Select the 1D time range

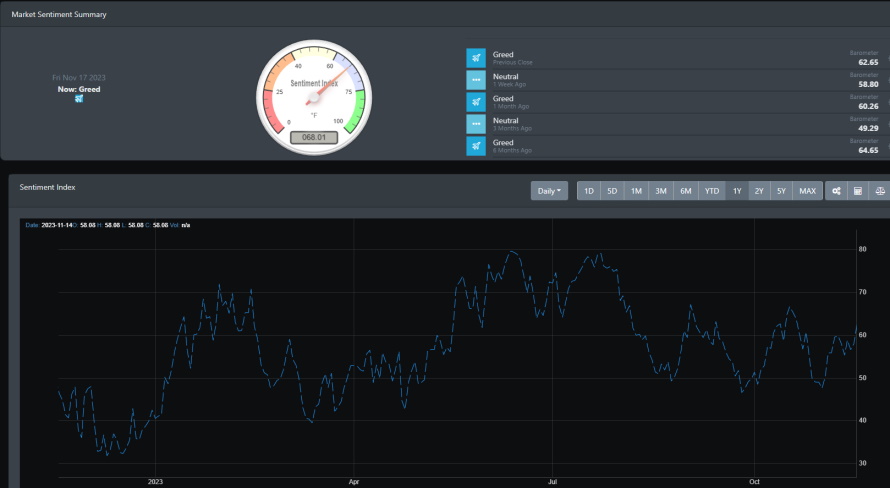(x=589, y=191)
